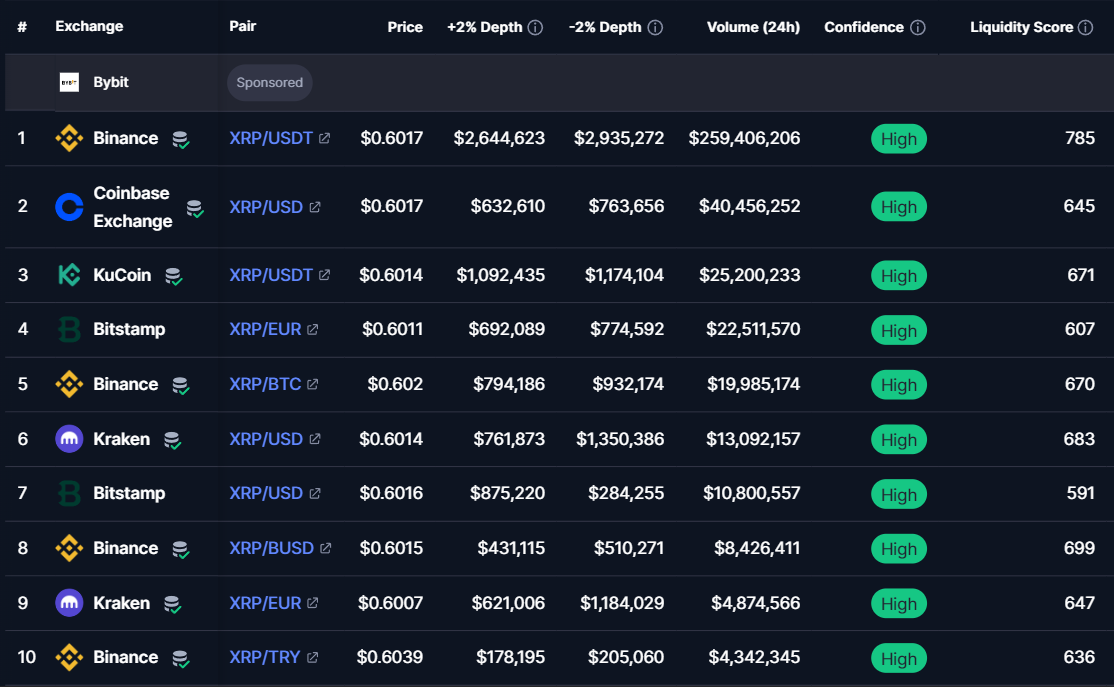The width and height of the screenshot is (1114, 687).
Task: Open the XRP/TRY pair link
Action: pos(264,657)
